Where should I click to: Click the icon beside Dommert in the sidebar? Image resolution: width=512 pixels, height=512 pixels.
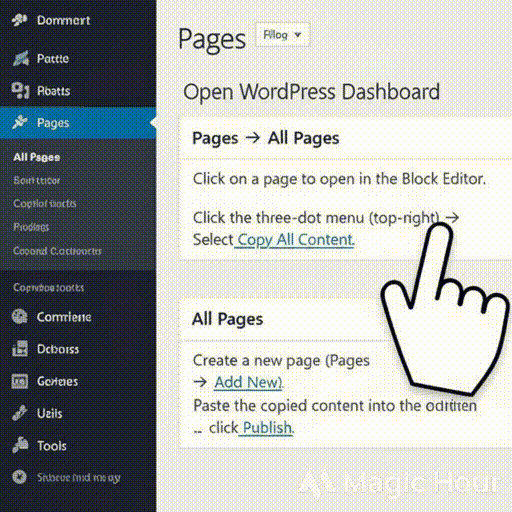(x=19, y=20)
